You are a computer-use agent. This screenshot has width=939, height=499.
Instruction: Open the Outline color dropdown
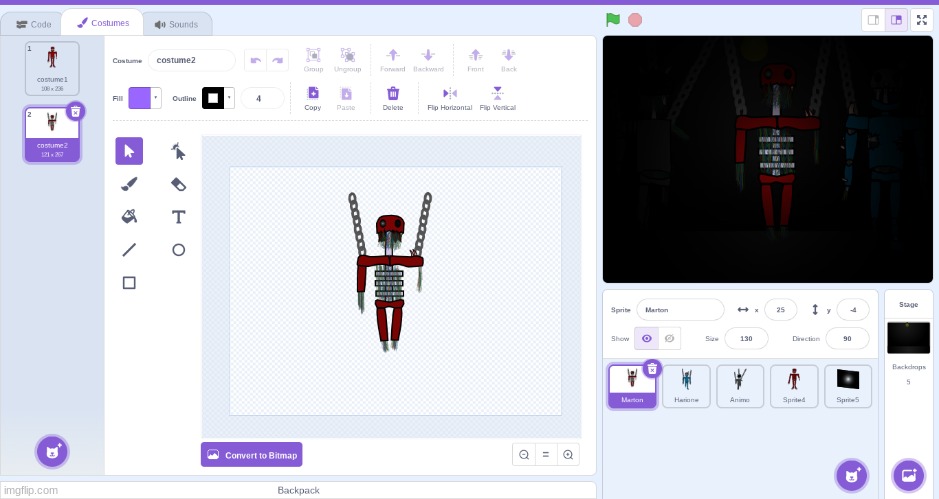(x=229, y=98)
